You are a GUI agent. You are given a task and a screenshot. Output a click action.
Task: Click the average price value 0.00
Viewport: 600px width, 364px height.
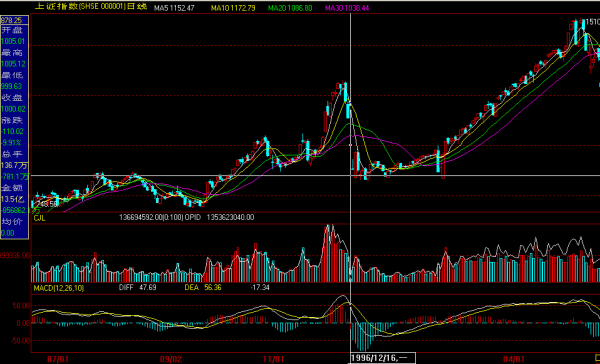(x=8, y=233)
